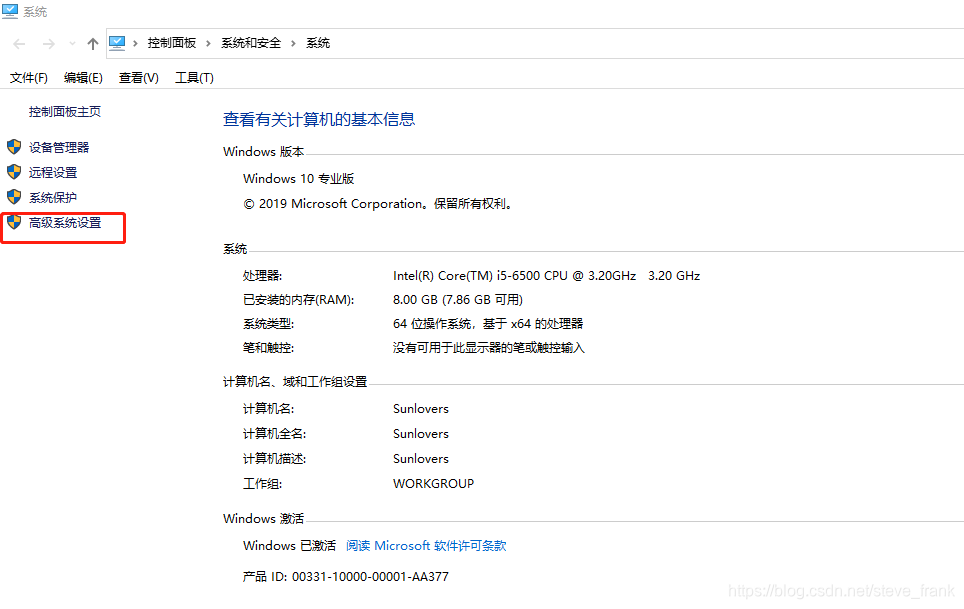The width and height of the screenshot is (964, 609).
Task: Open the 编辑(E) menu
Action: point(83,77)
